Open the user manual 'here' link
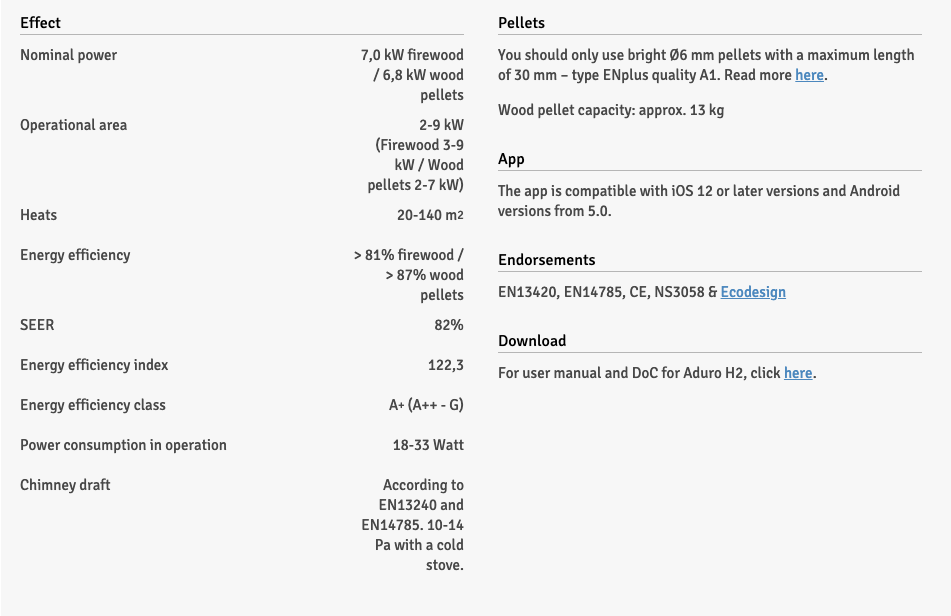Image resolution: width=951 pixels, height=616 pixels. (x=798, y=373)
